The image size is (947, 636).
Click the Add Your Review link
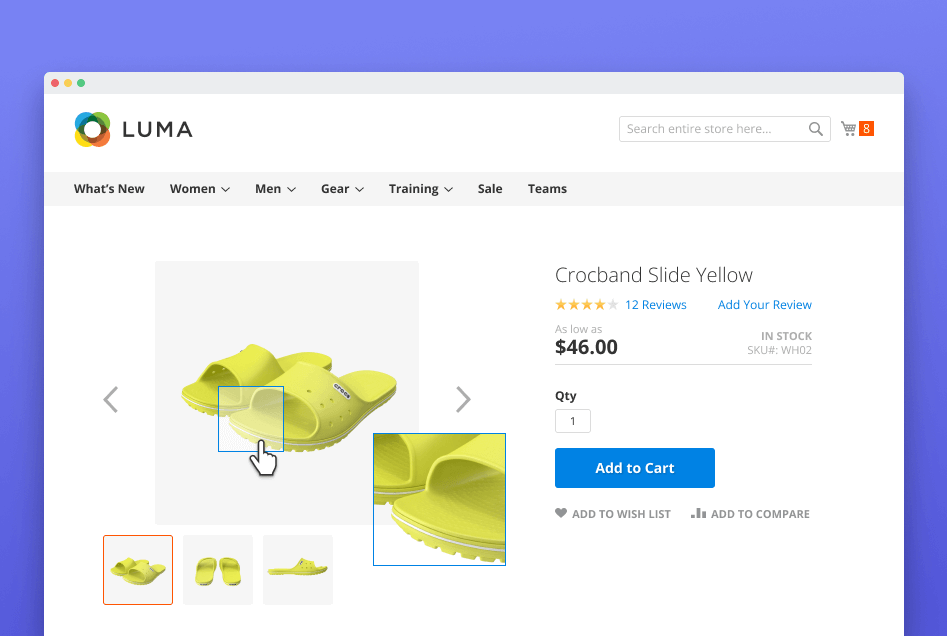764,305
